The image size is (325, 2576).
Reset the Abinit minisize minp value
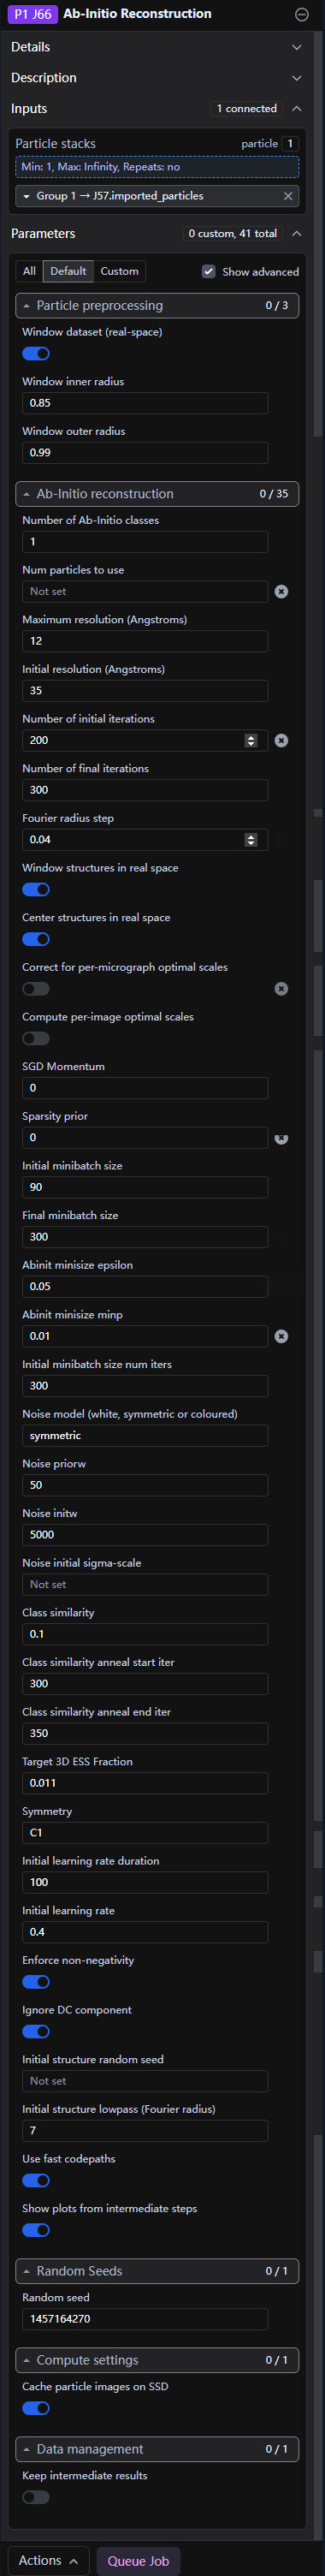[281, 1336]
